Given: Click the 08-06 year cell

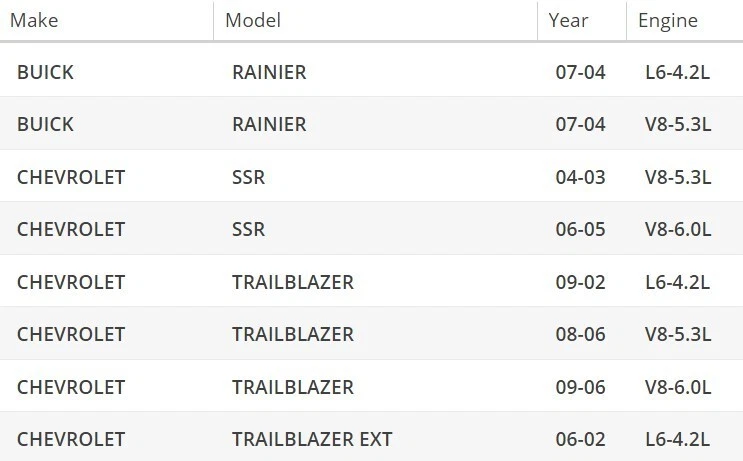Looking at the screenshot, I should click(x=581, y=334).
